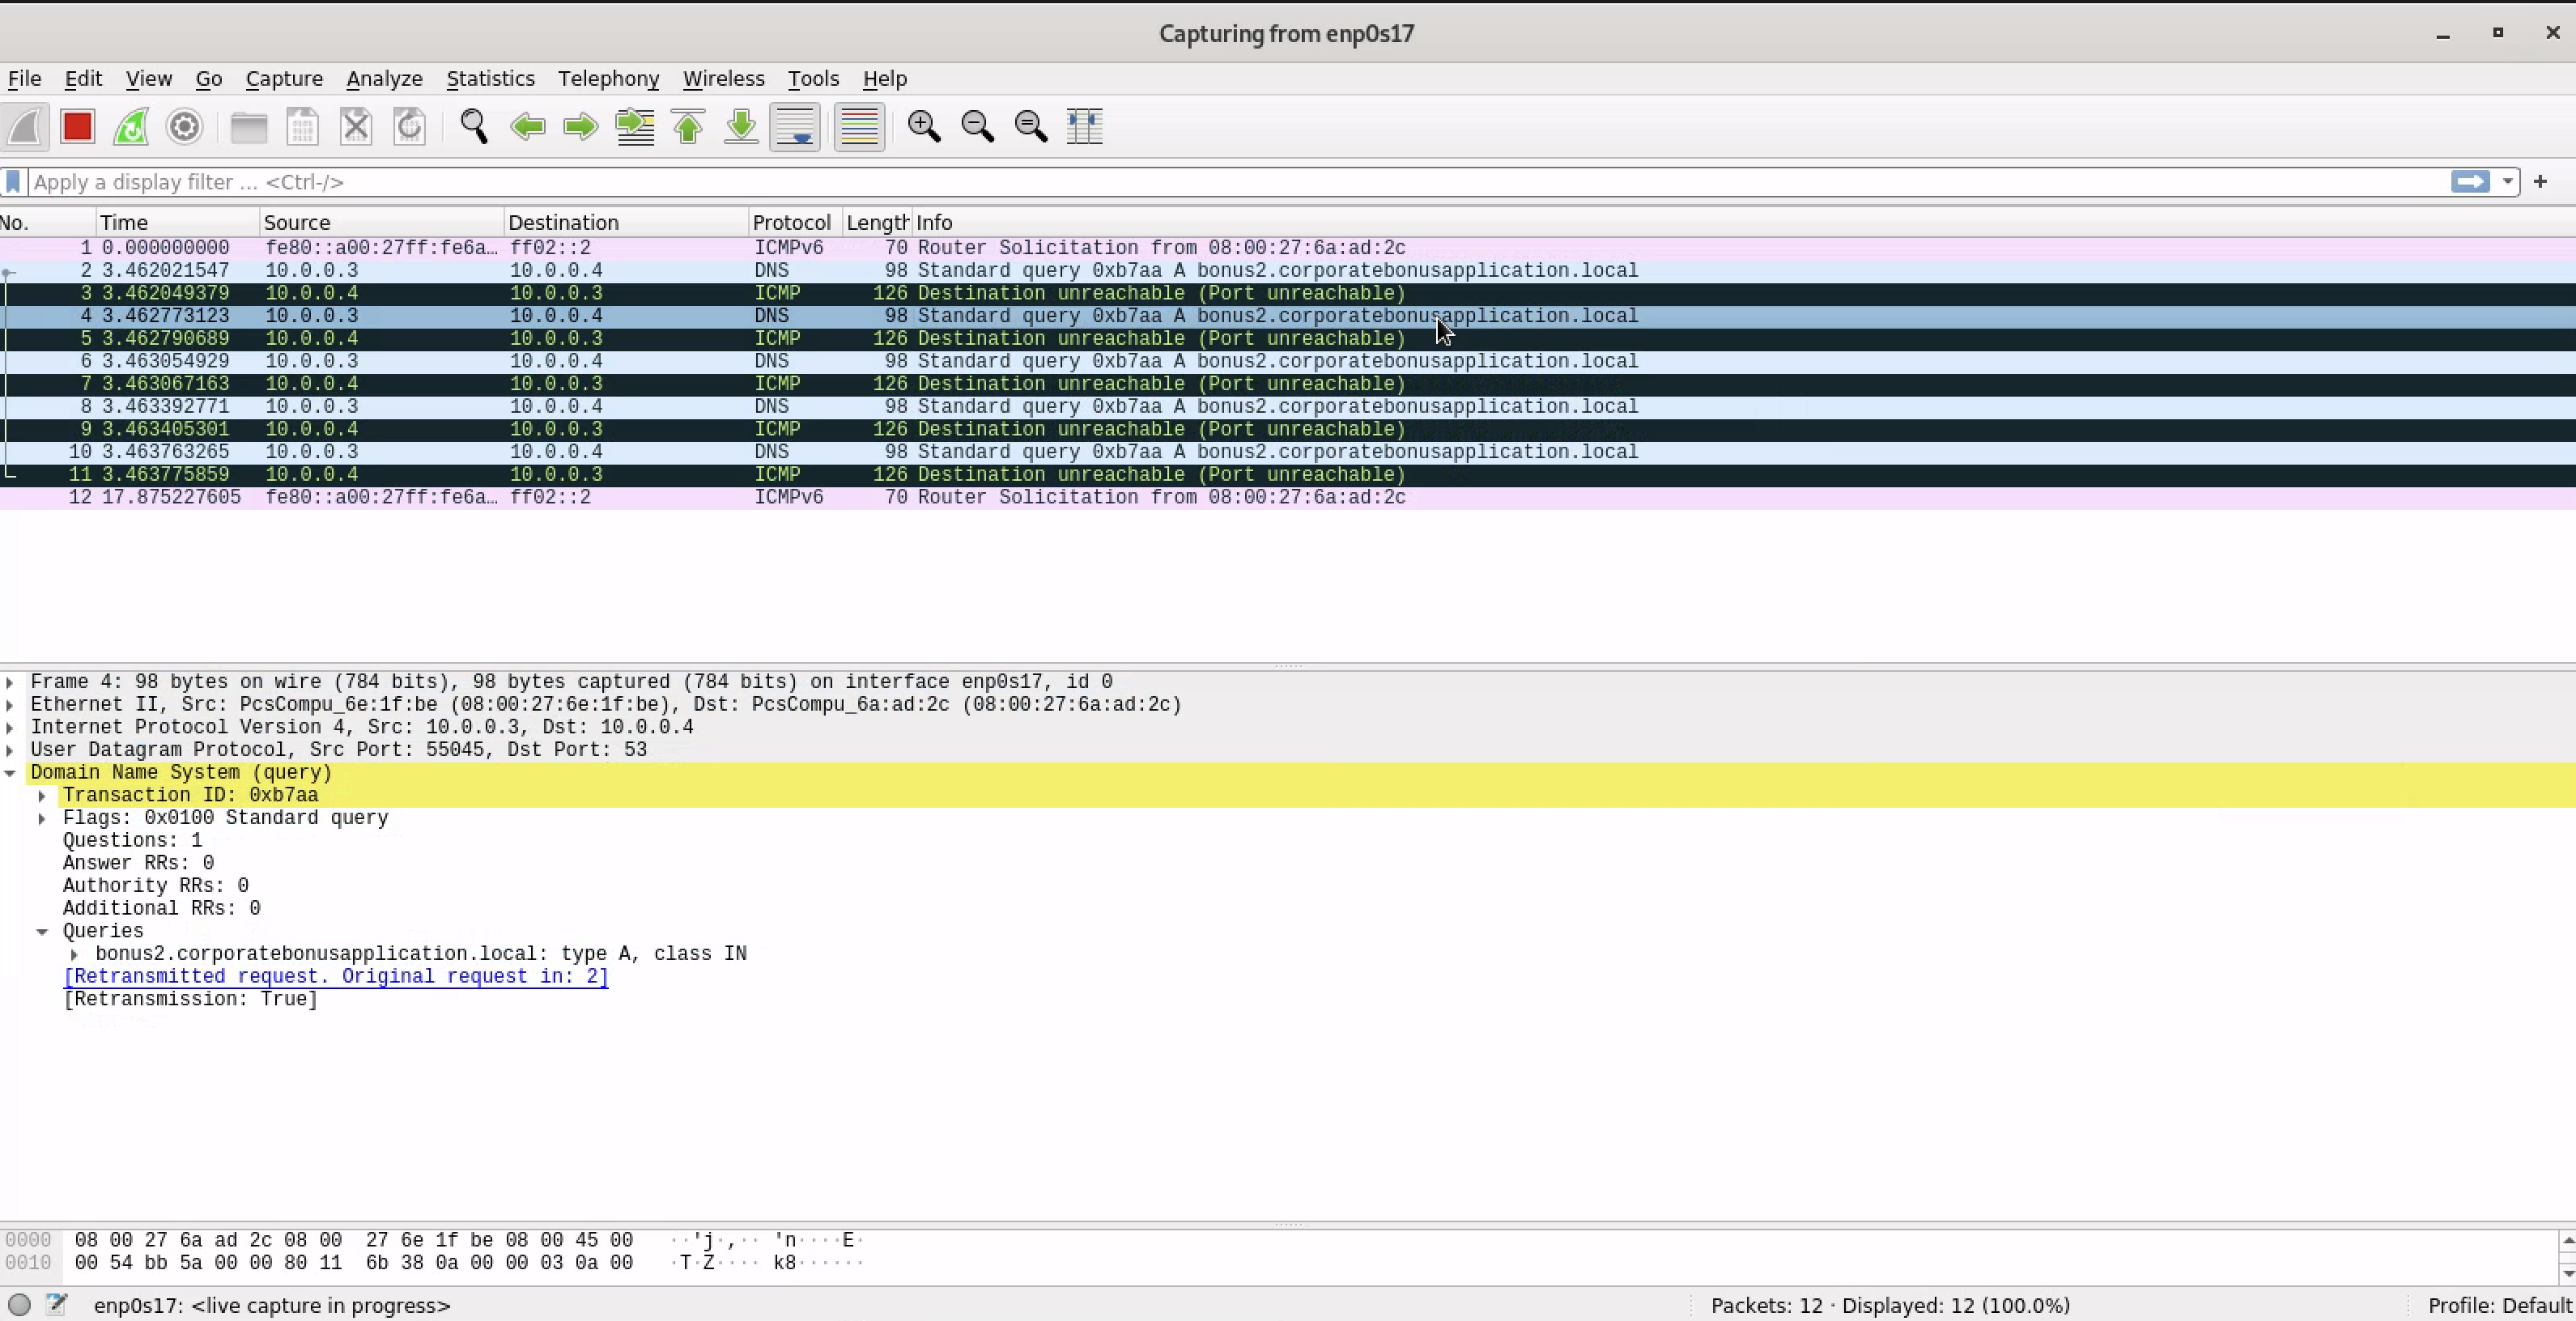Collapse the Domain Name System section
Viewport: 2576px width, 1321px height.
[x=10, y=773]
